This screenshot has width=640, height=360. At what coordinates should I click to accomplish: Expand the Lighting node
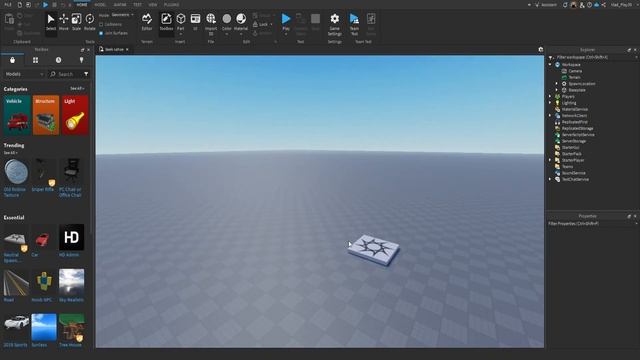(550, 103)
